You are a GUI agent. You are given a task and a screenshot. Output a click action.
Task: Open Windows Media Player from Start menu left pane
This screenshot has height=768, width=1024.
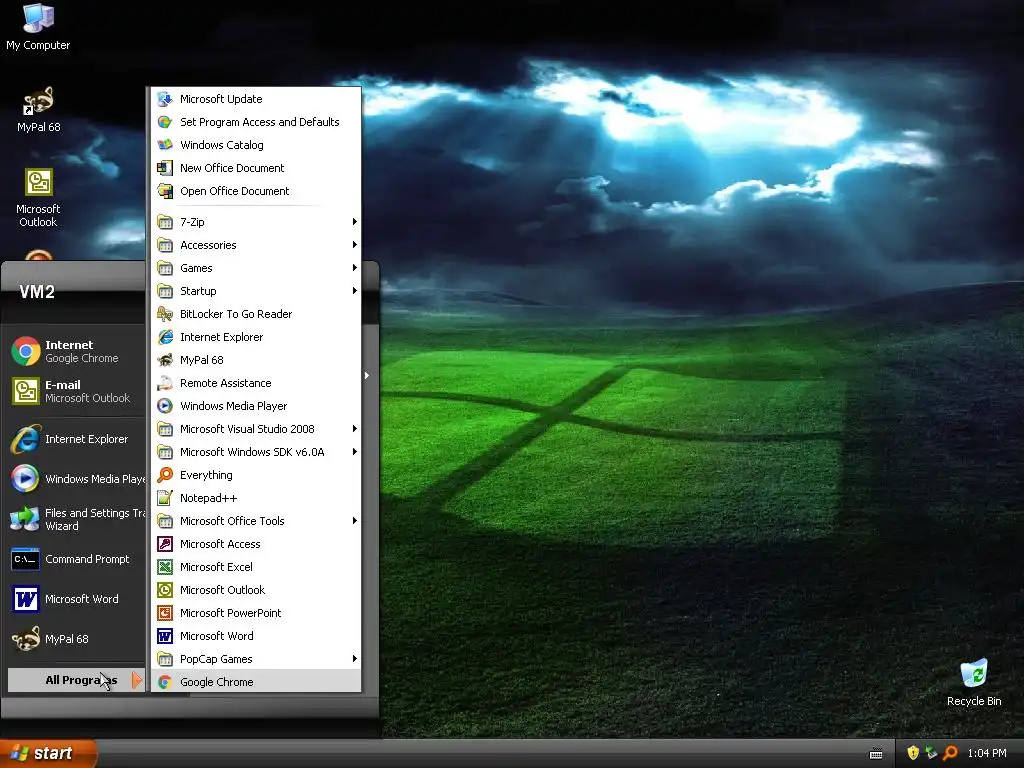[x=76, y=479]
